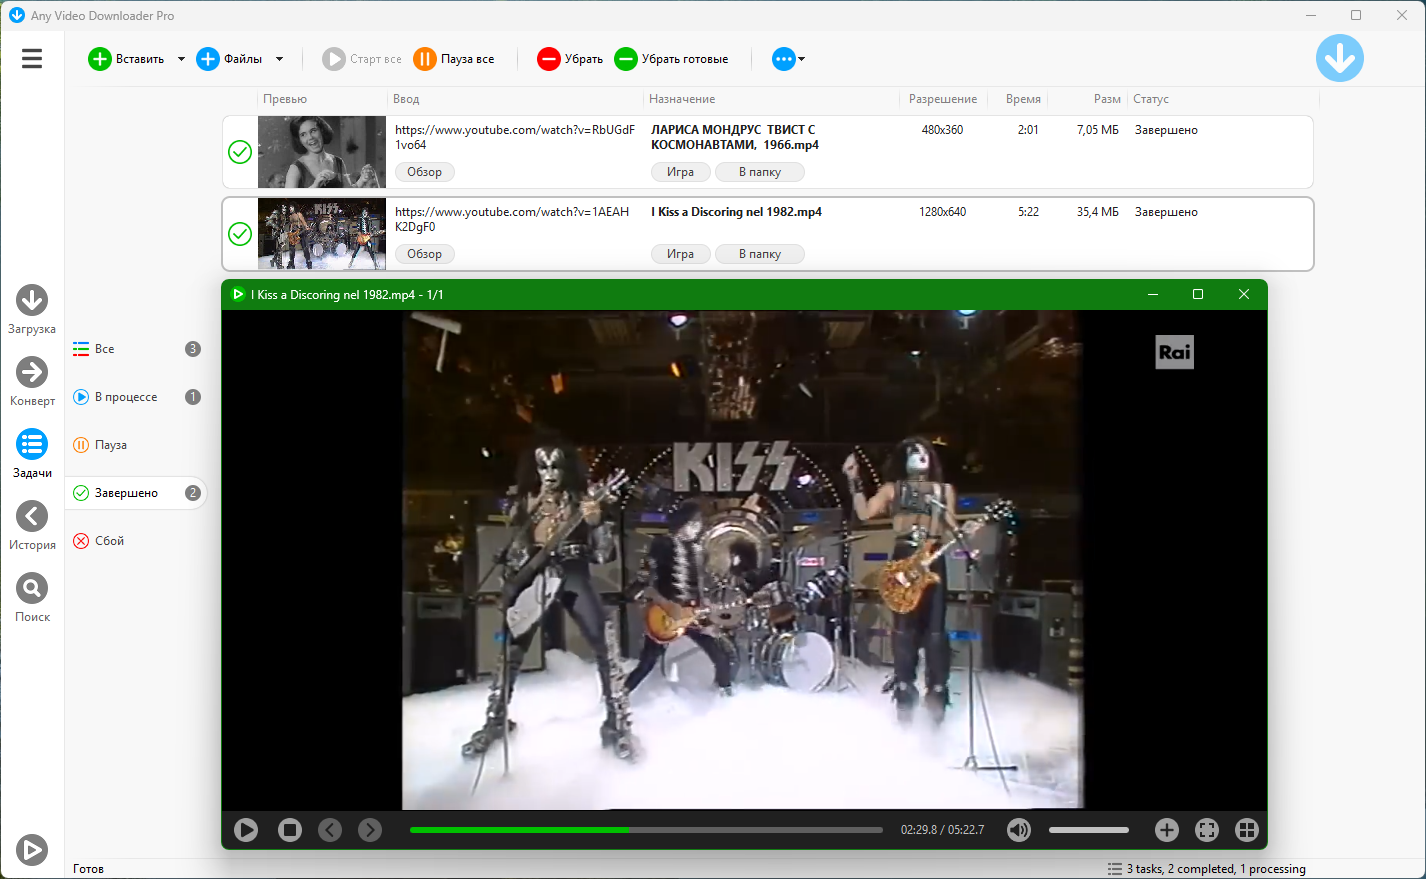The width and height of the screenshot is (1426, 879).
Task: Remove selected task with Убрать
Action: [570, 59]
